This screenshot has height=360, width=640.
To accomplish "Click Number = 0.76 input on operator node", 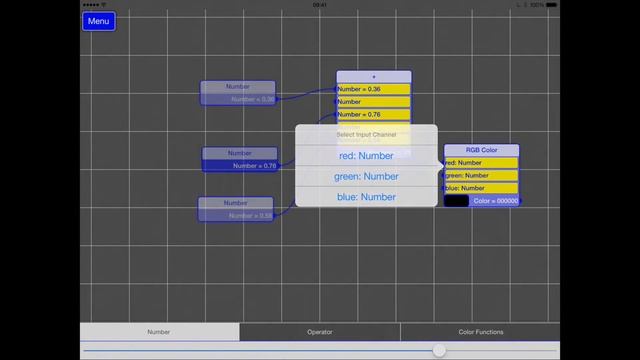I will [373, 114].
